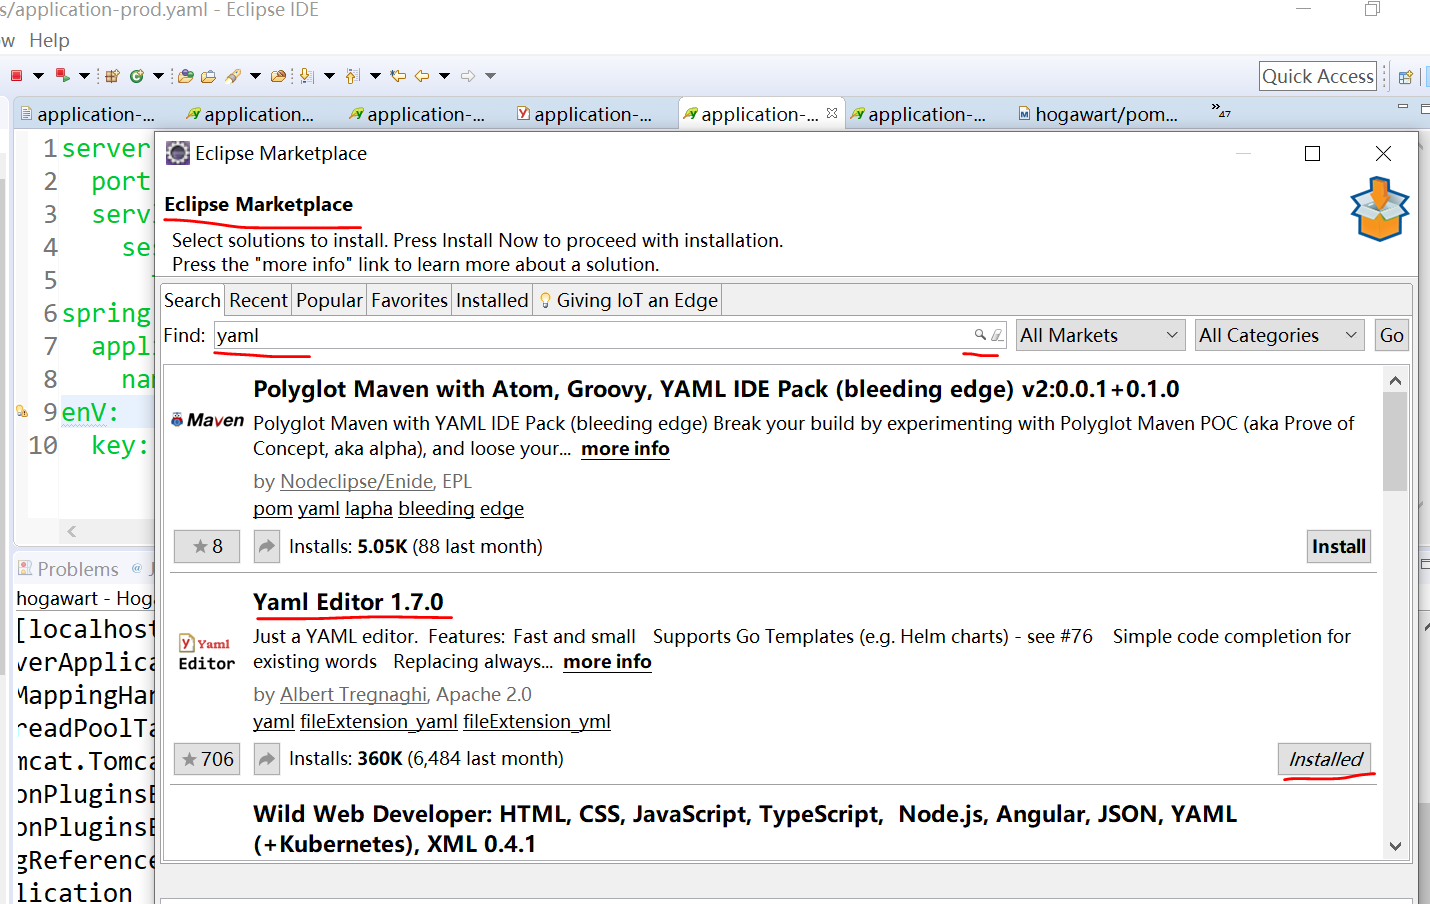Click the New Java Class toolbar icon
Screen dimensions: 1430x904
[136, 76]
